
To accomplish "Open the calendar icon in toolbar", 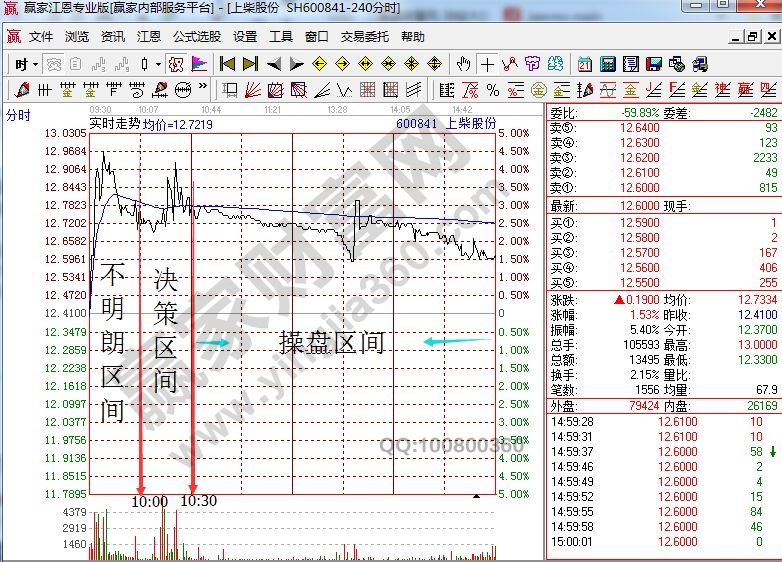I will [x=584, y=64].
